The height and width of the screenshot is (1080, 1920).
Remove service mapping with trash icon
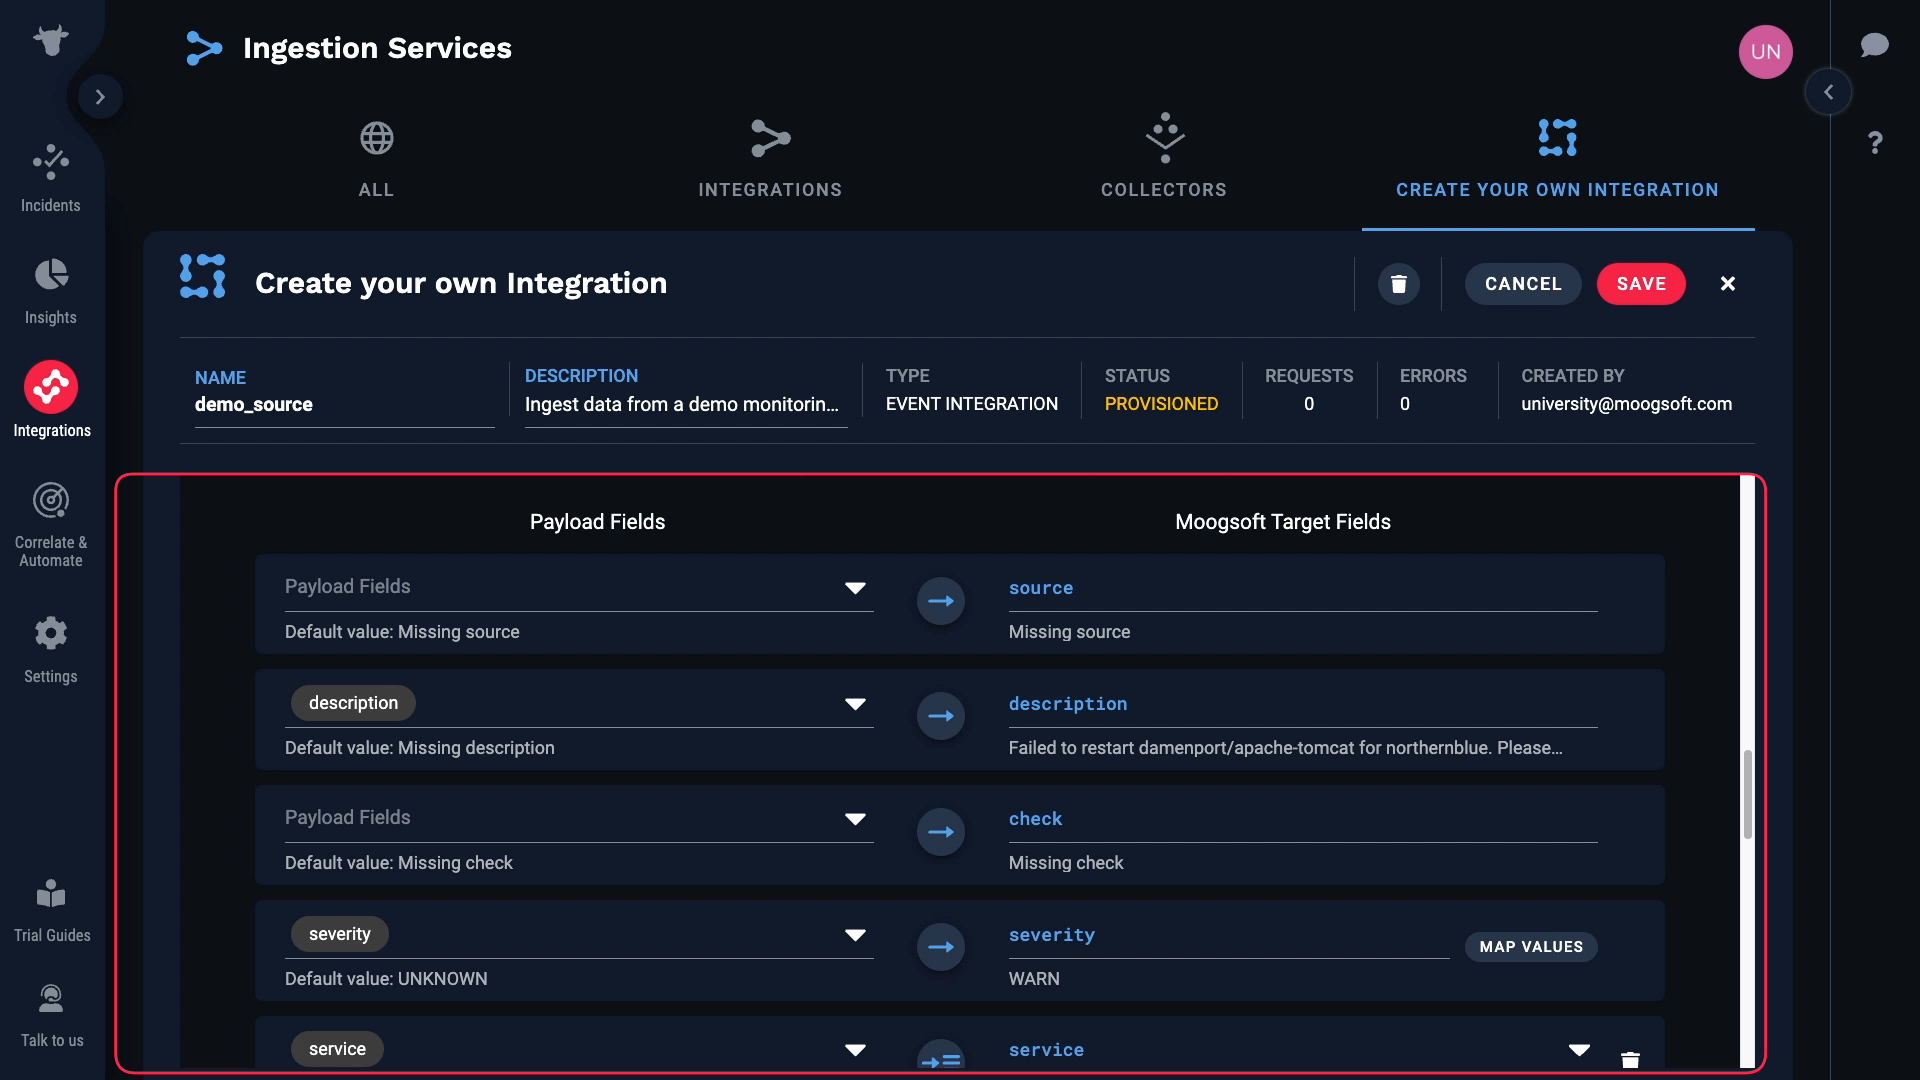pos(1630,1059)
